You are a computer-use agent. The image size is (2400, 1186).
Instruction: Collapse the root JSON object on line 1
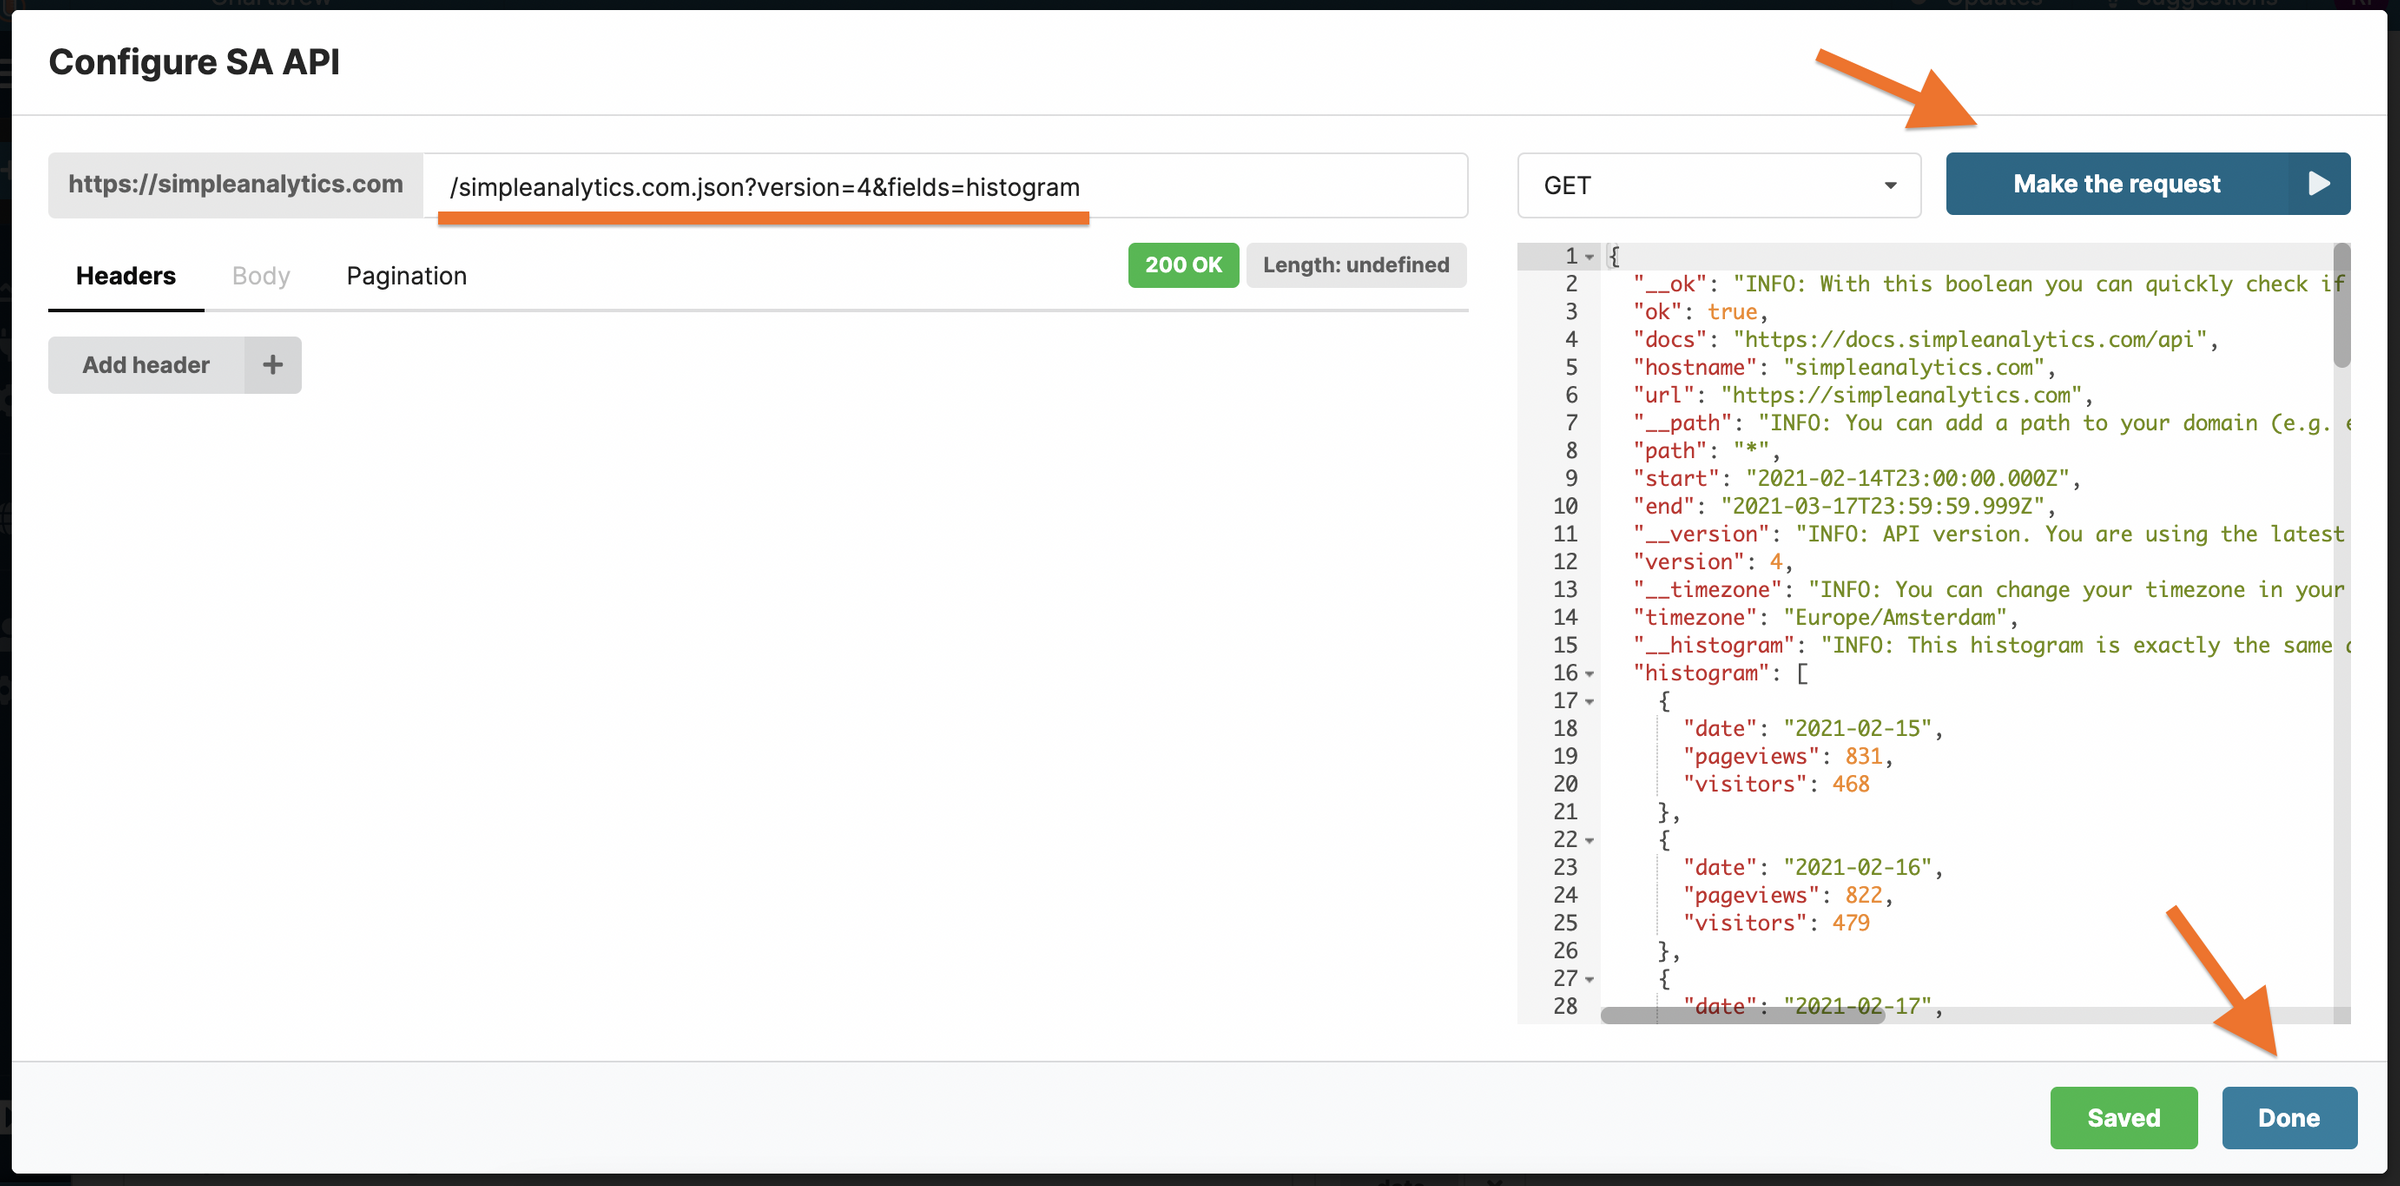pyautogui.click(x=1589, y=256)
